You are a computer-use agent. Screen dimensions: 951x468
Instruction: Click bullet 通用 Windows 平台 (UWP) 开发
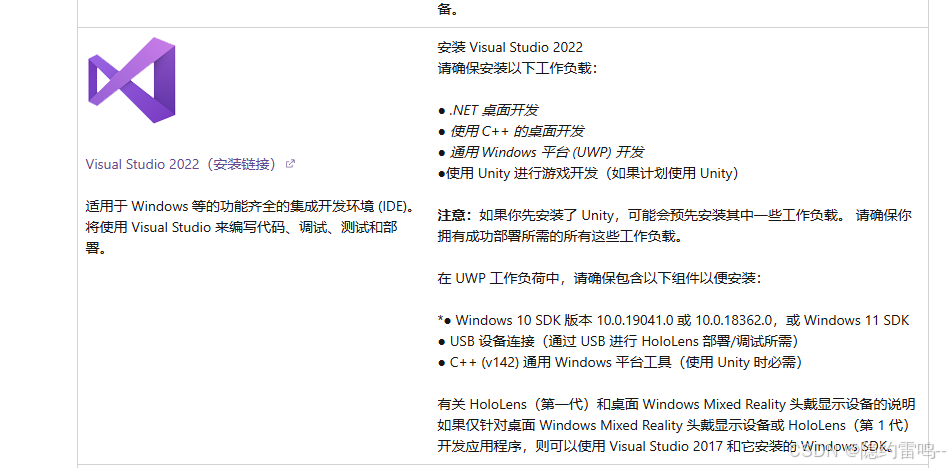[541, 152]
